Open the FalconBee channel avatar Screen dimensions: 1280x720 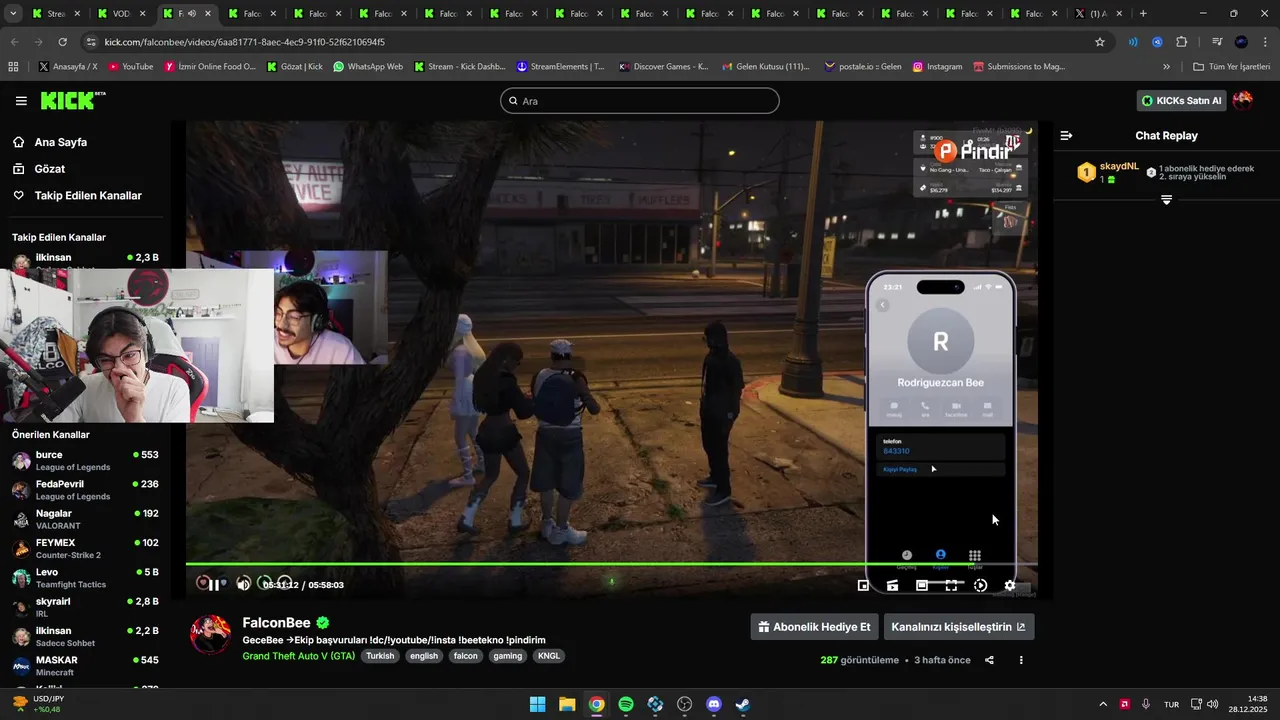[x=210, y=635]
